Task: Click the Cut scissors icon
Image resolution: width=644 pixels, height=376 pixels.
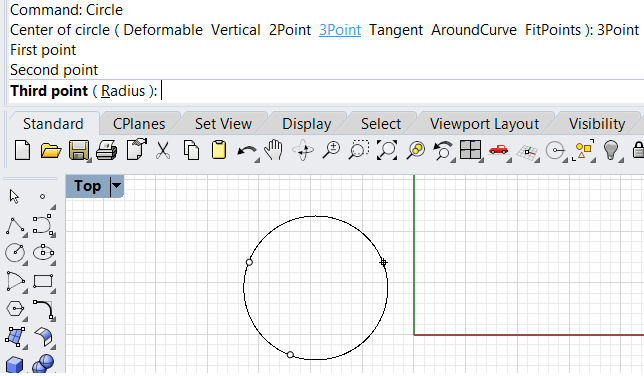Action: tap(163, 150)
